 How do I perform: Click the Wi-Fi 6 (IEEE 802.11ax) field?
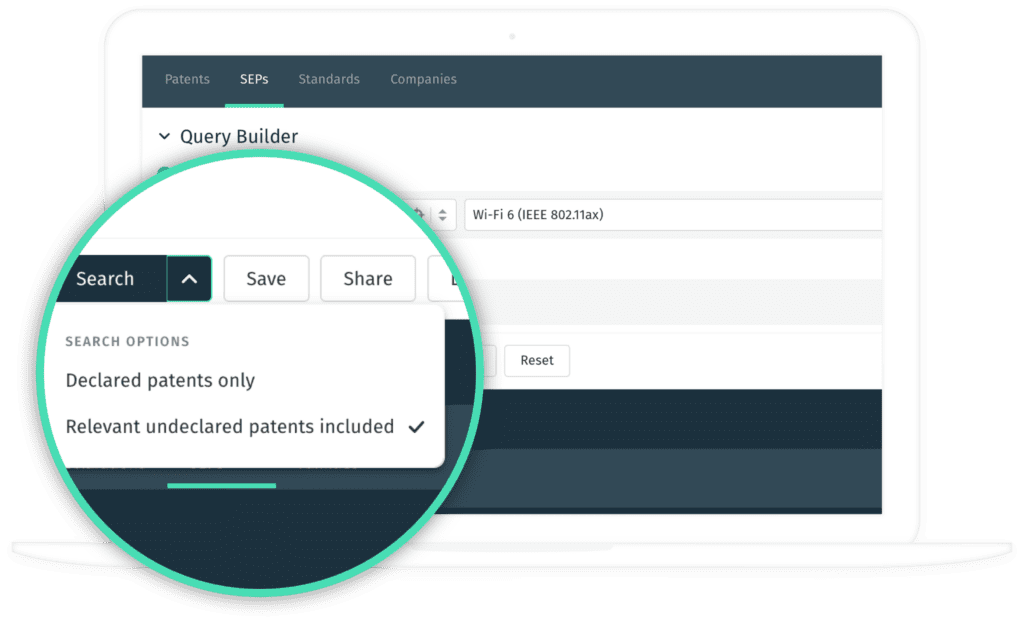(670, 215)
